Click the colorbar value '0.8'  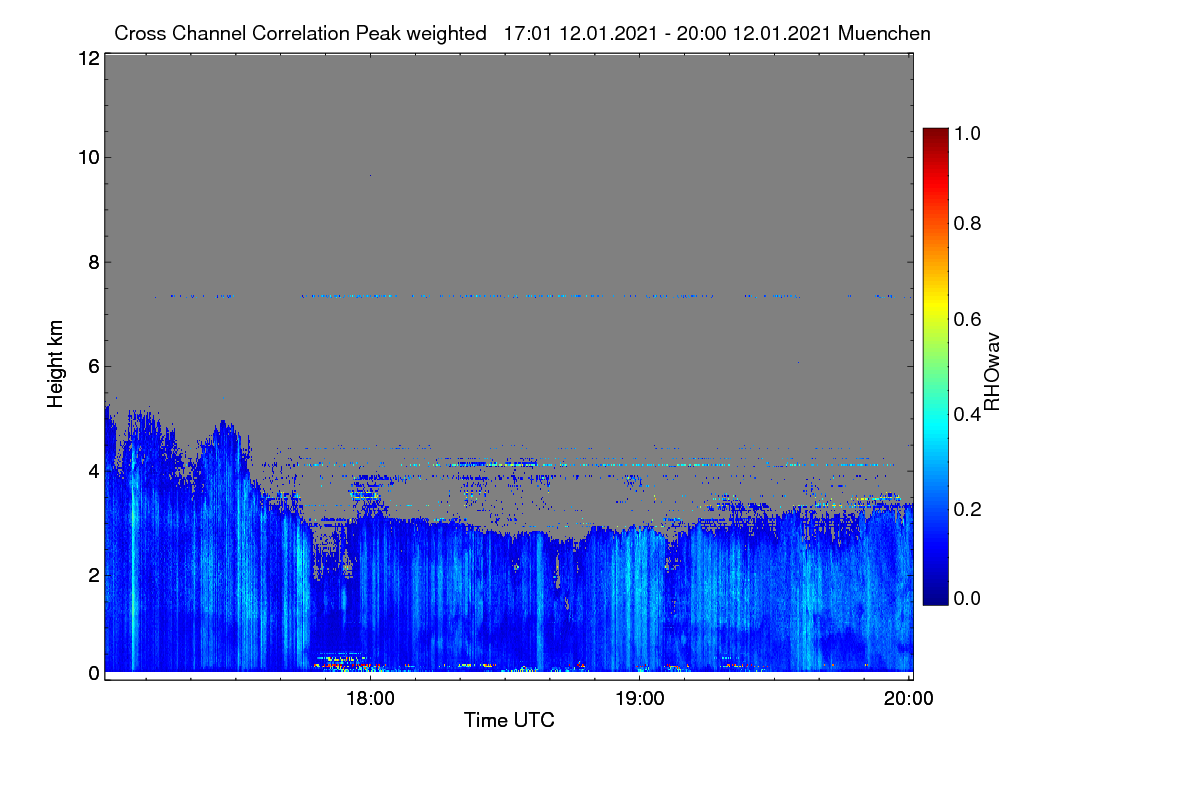tap(968, 223)
